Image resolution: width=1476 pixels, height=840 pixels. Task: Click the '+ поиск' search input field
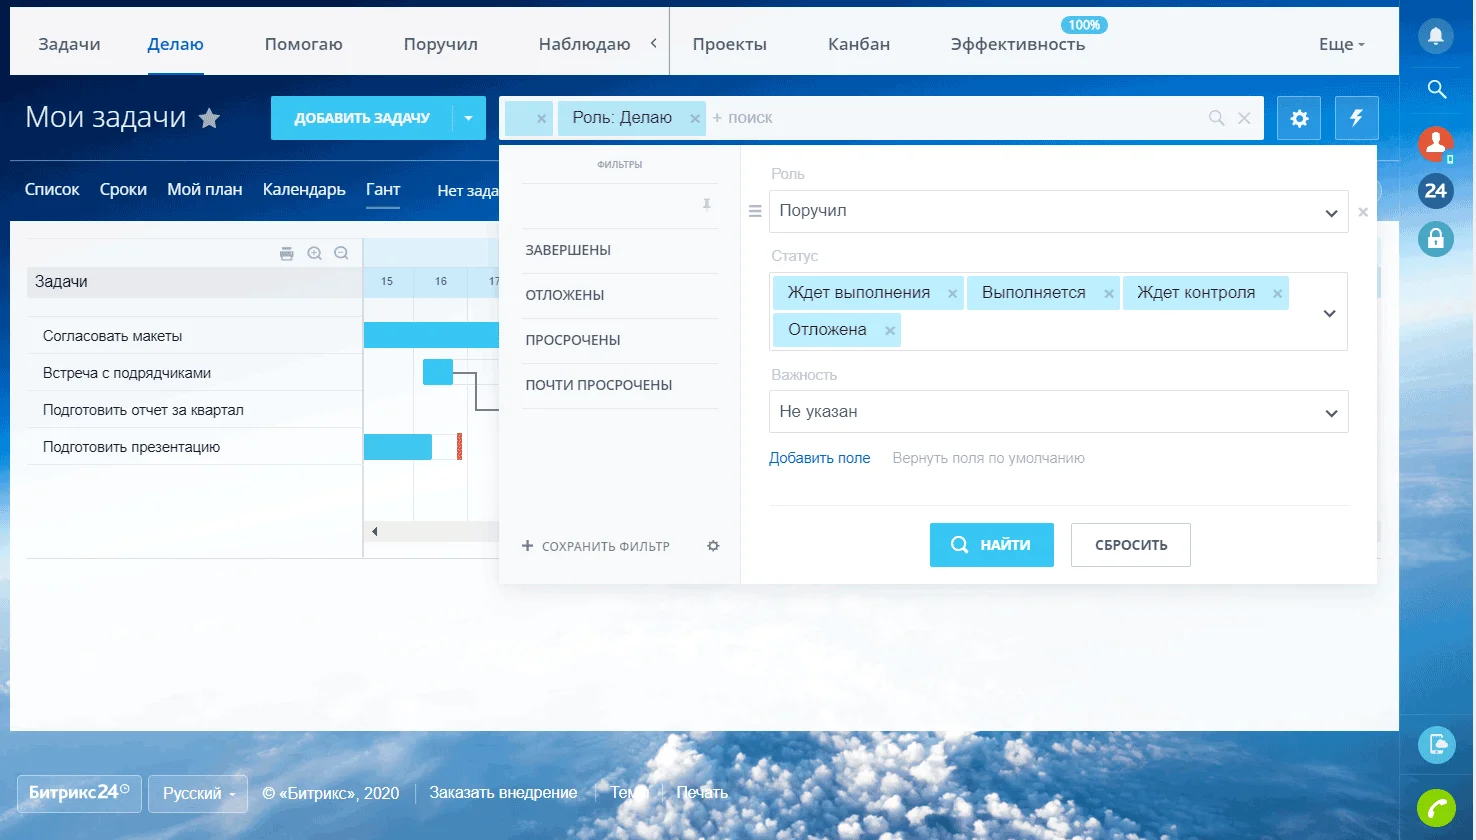coord(950,118)
